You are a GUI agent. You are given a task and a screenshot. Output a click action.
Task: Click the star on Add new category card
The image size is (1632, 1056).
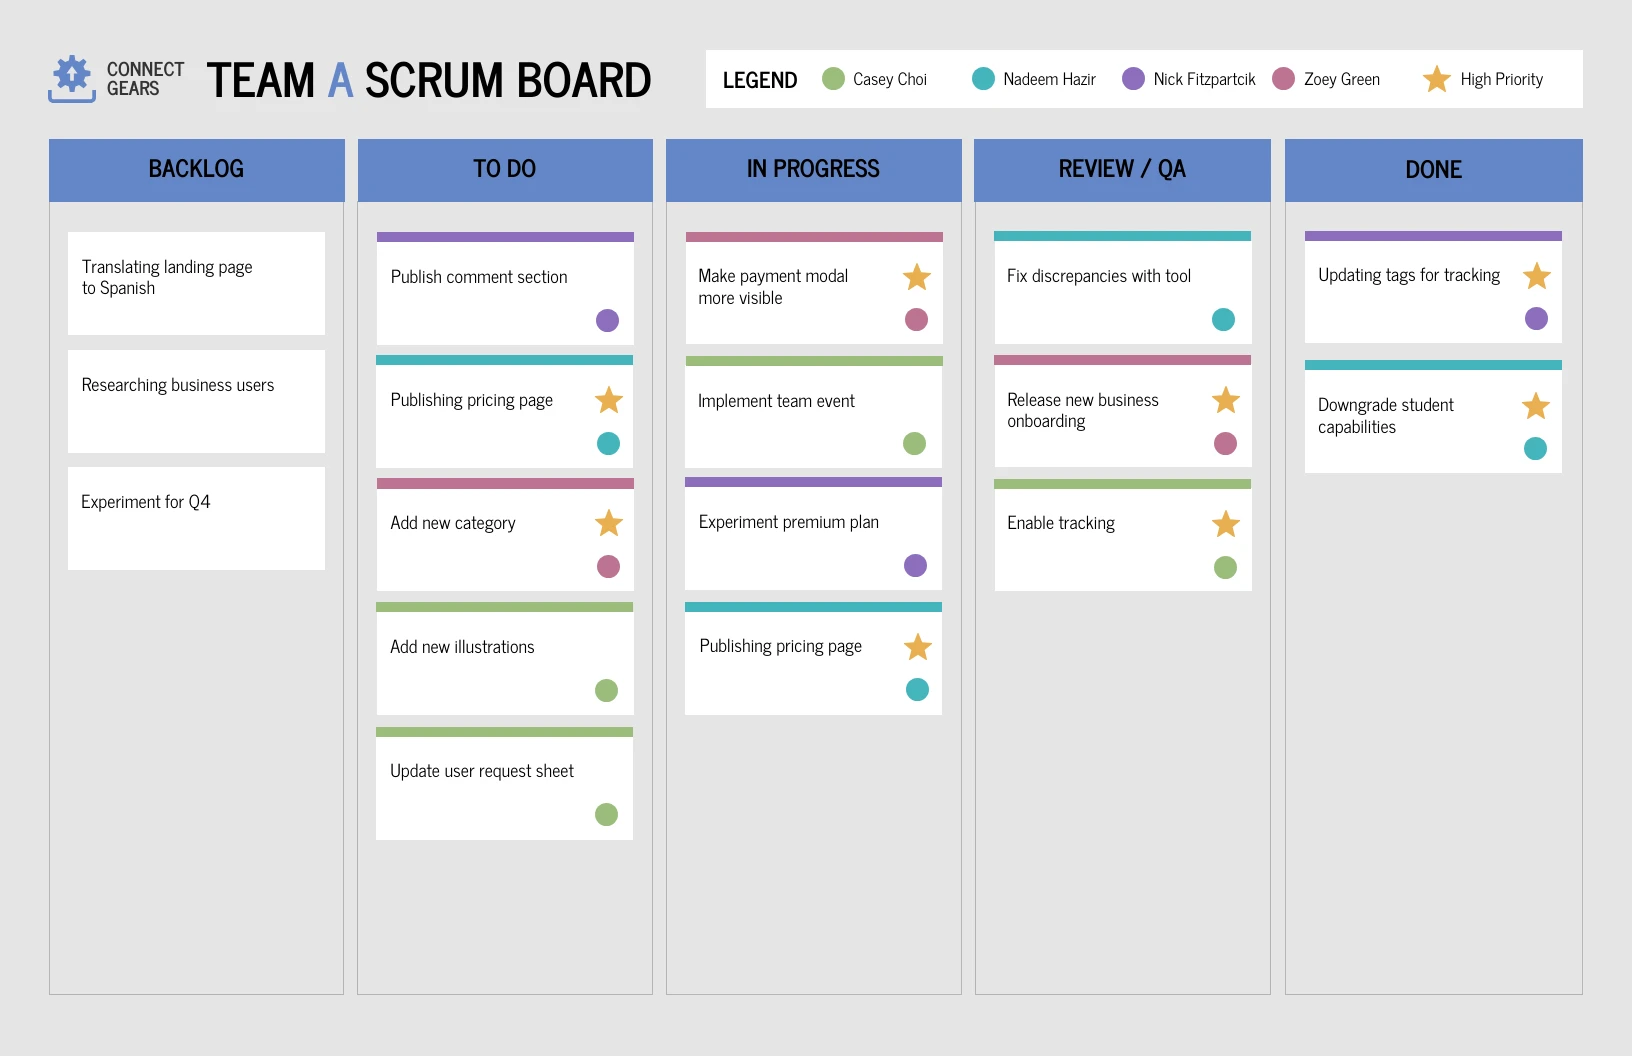tap(609, 523)
